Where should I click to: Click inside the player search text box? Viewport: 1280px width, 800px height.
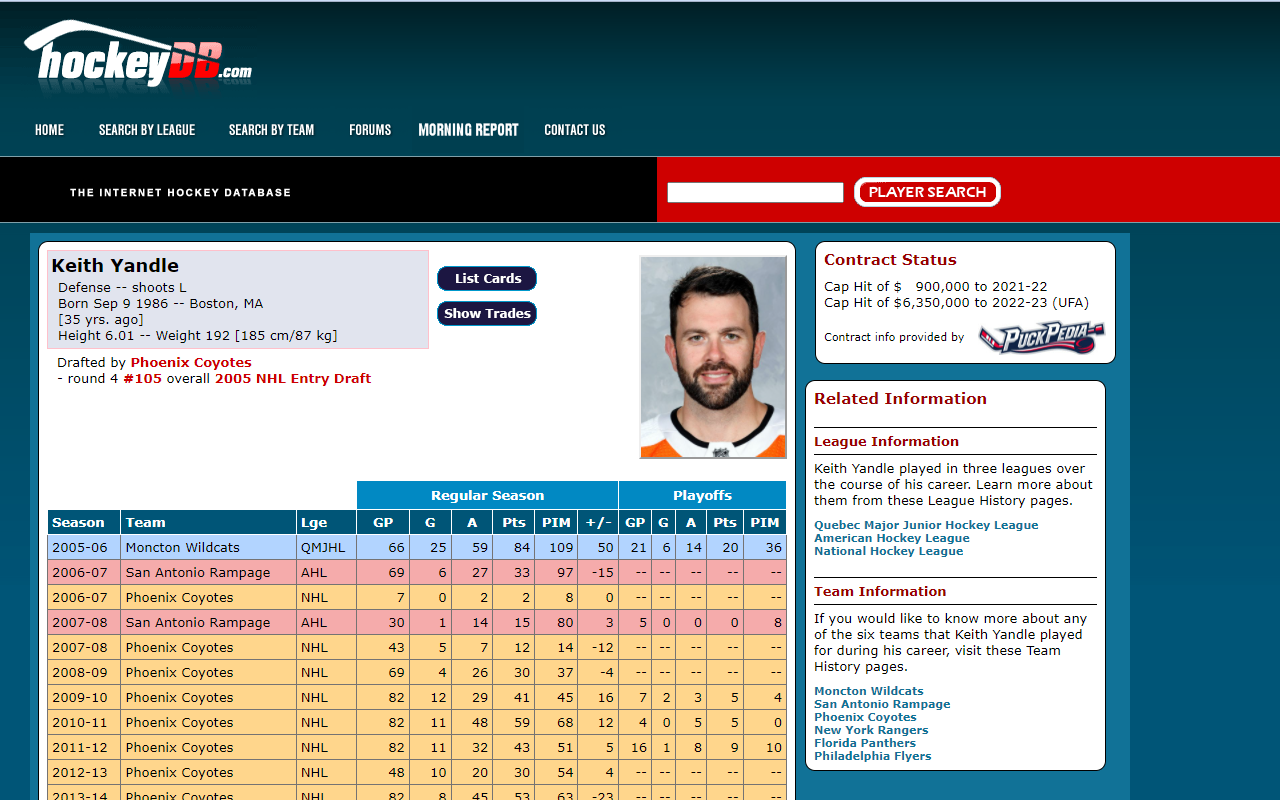pos(755,192)
